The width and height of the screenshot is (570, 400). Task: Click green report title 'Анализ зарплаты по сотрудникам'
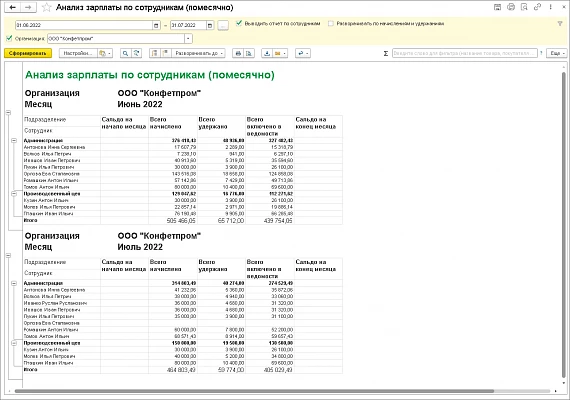pos(149,75)
